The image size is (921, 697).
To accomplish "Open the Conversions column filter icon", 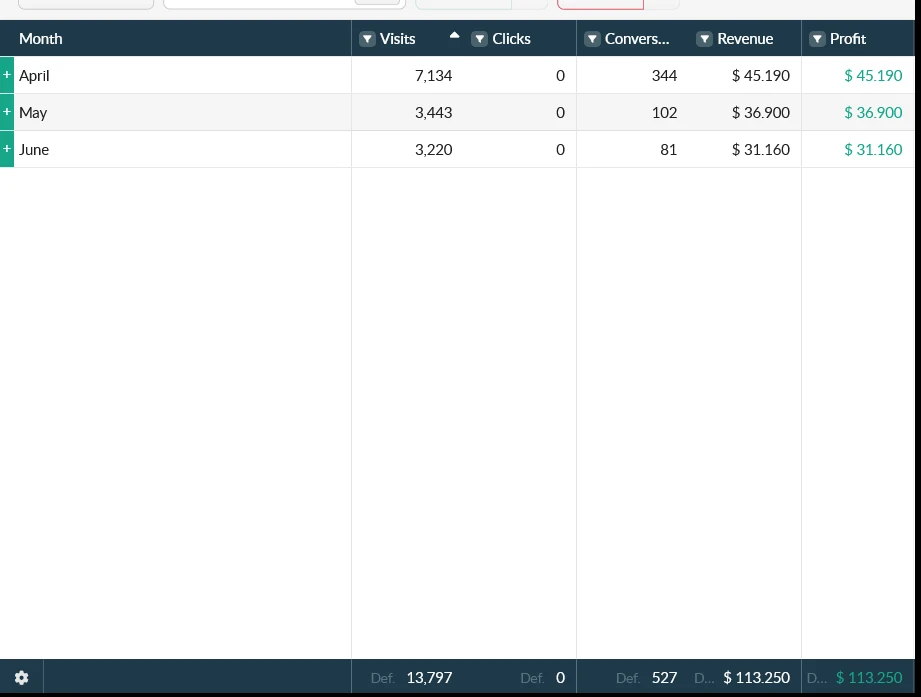I will (592, 39).
